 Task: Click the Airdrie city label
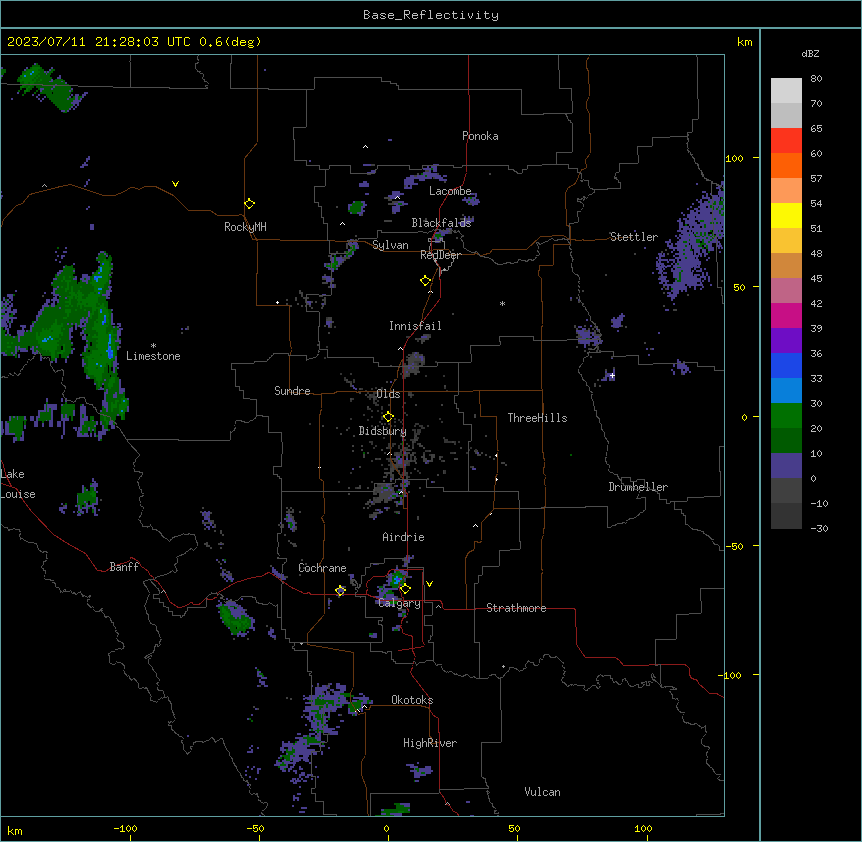403,537
